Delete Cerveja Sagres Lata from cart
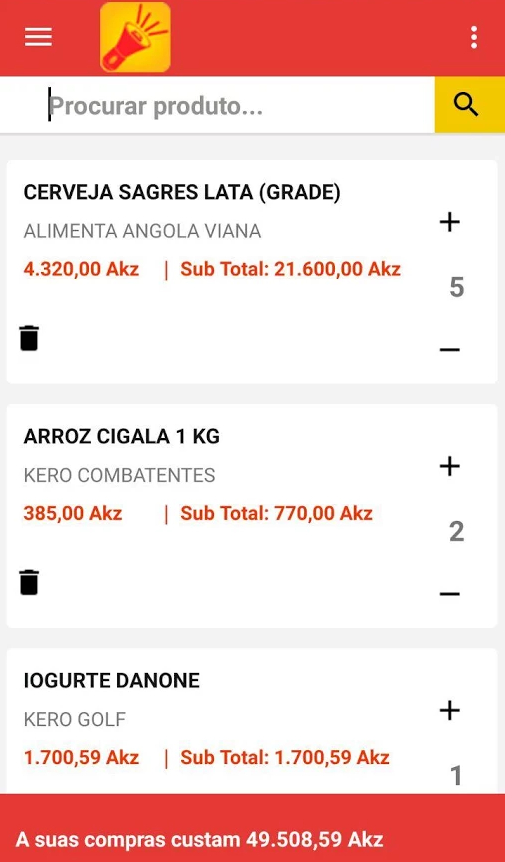Screen dimensions: 505x862 [x=29, y=338]
